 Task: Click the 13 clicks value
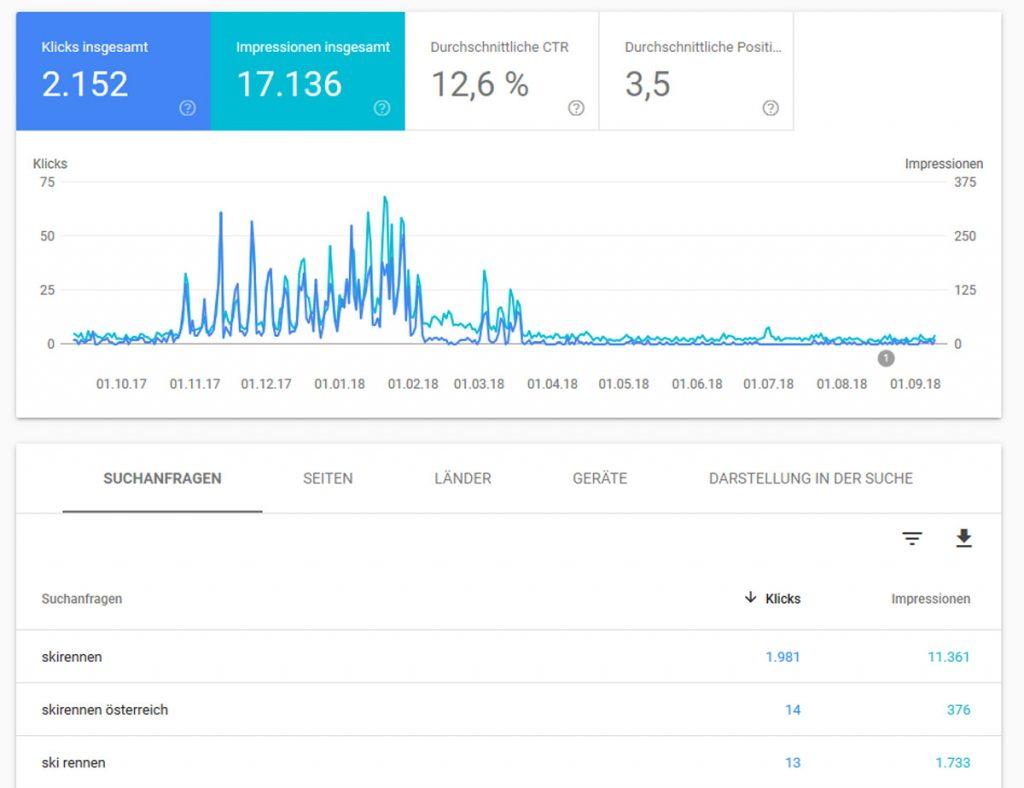(x=793, y=763)
